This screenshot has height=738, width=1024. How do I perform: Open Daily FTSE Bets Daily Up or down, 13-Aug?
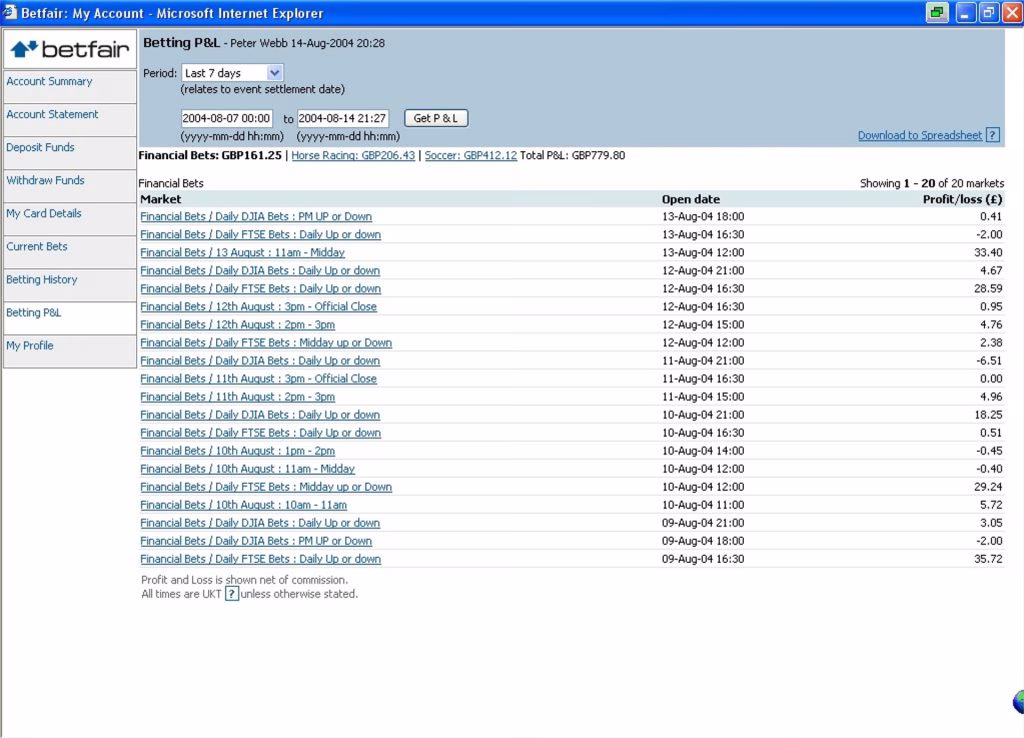pyautogui.click(x=261, y=234)
